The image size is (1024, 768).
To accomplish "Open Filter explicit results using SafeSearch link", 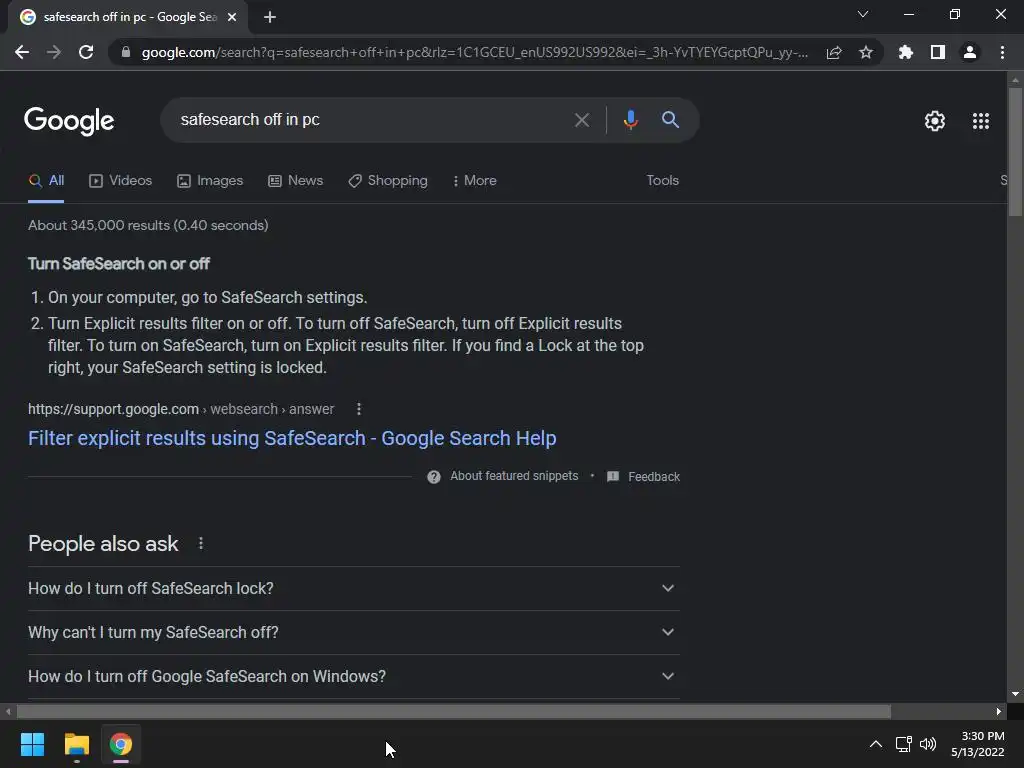I will [292, 438].
